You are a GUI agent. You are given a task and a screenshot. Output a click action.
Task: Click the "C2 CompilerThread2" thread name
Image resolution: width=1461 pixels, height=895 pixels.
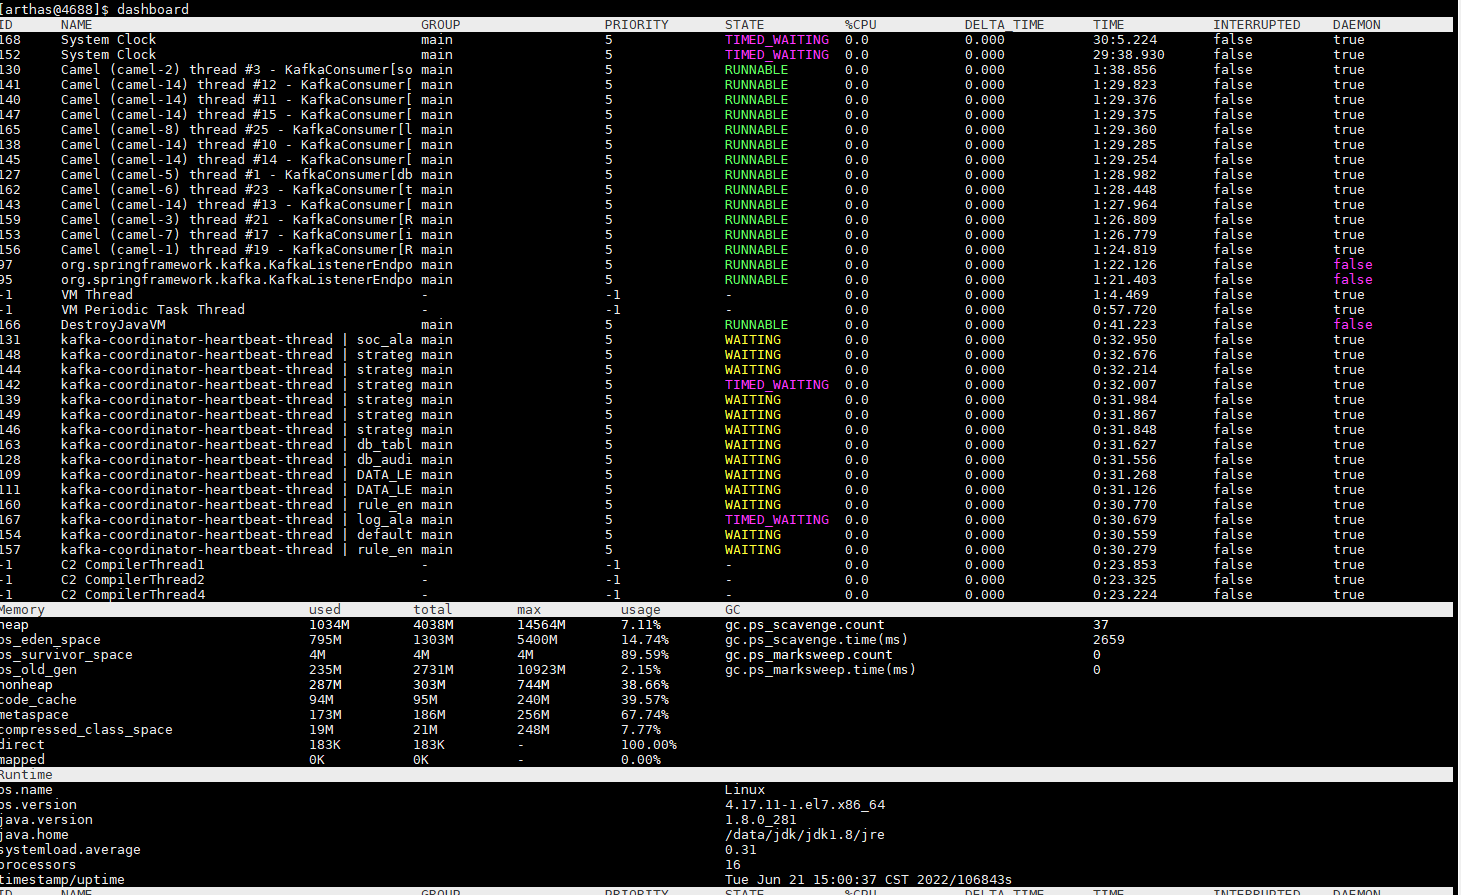[132, 580]
